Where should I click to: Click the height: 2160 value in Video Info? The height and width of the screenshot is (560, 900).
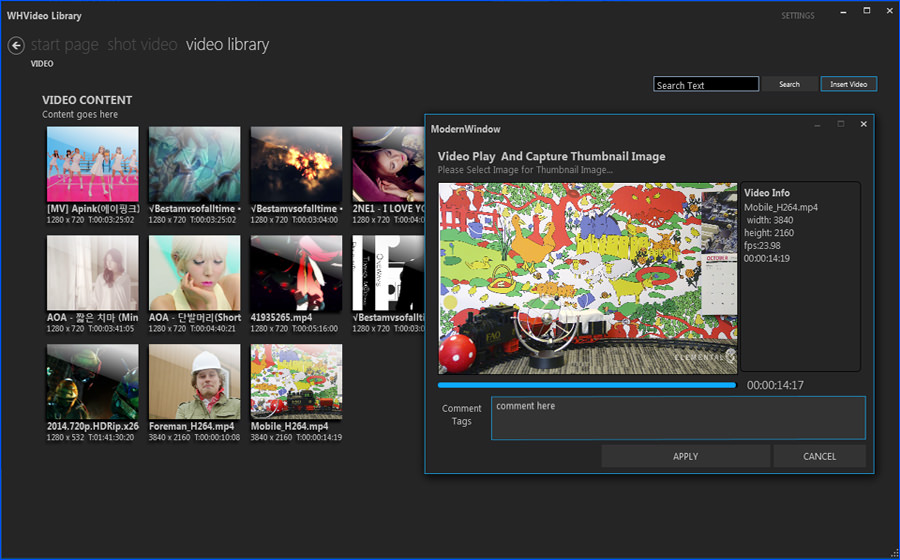(769, 233)
